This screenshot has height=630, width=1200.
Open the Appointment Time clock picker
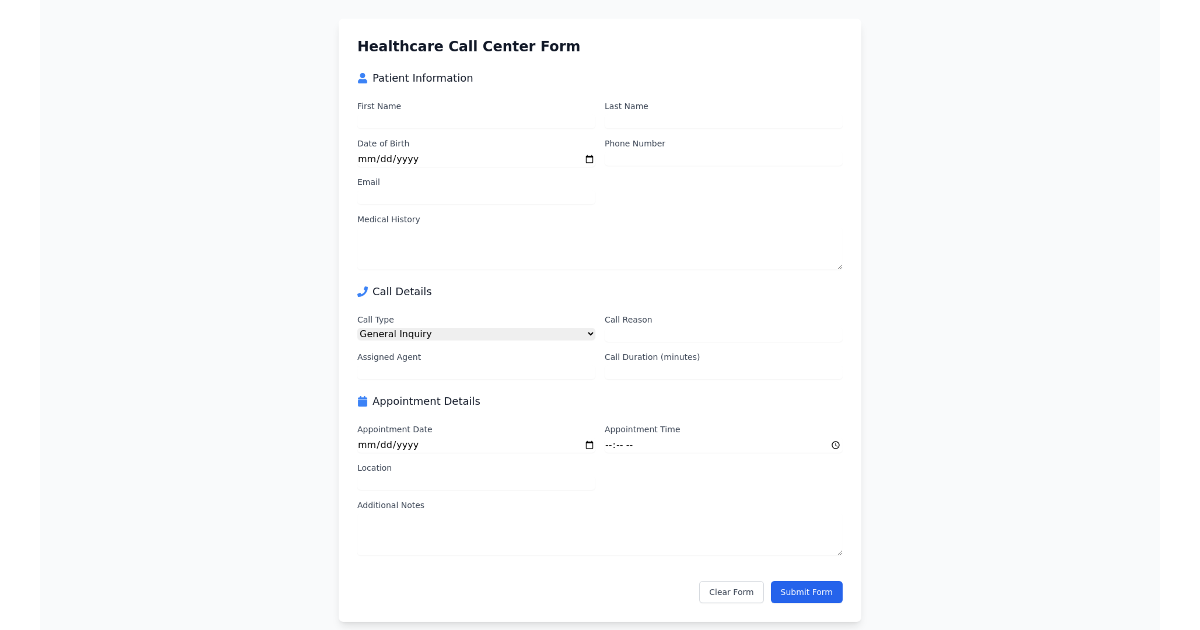coord(836,445)
